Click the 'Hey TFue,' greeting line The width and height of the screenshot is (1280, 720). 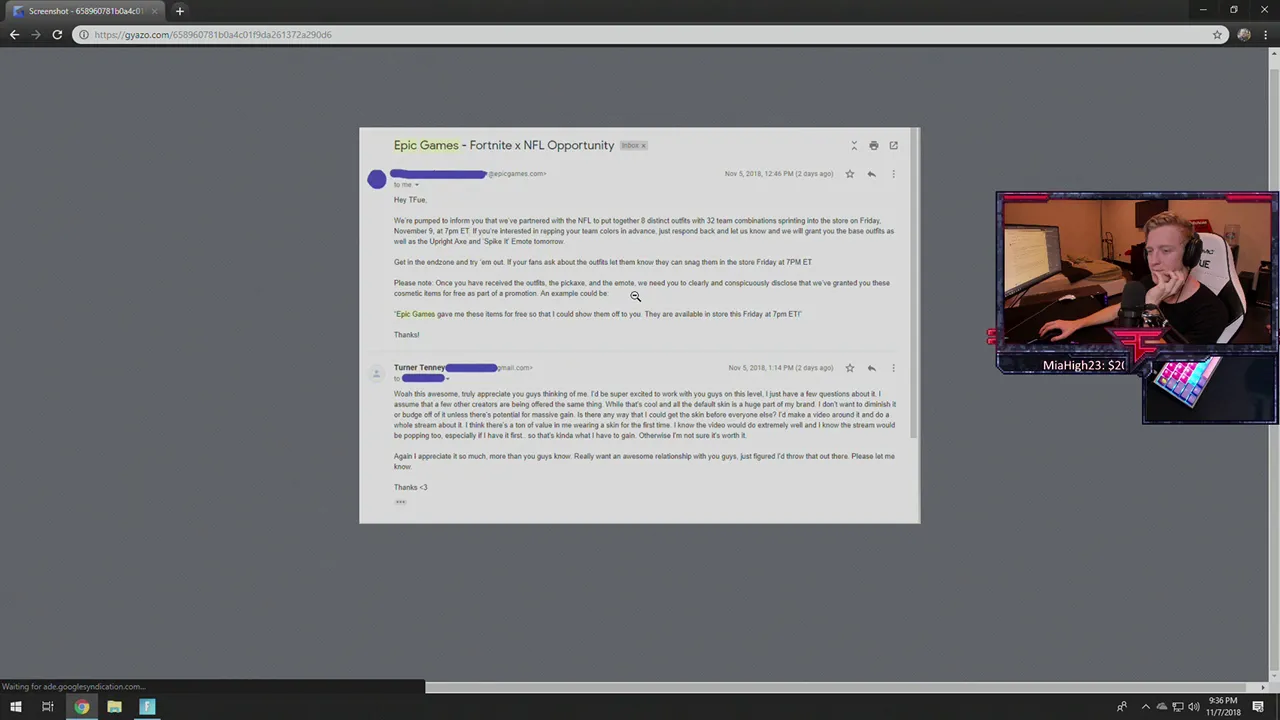tap(410, 200)
